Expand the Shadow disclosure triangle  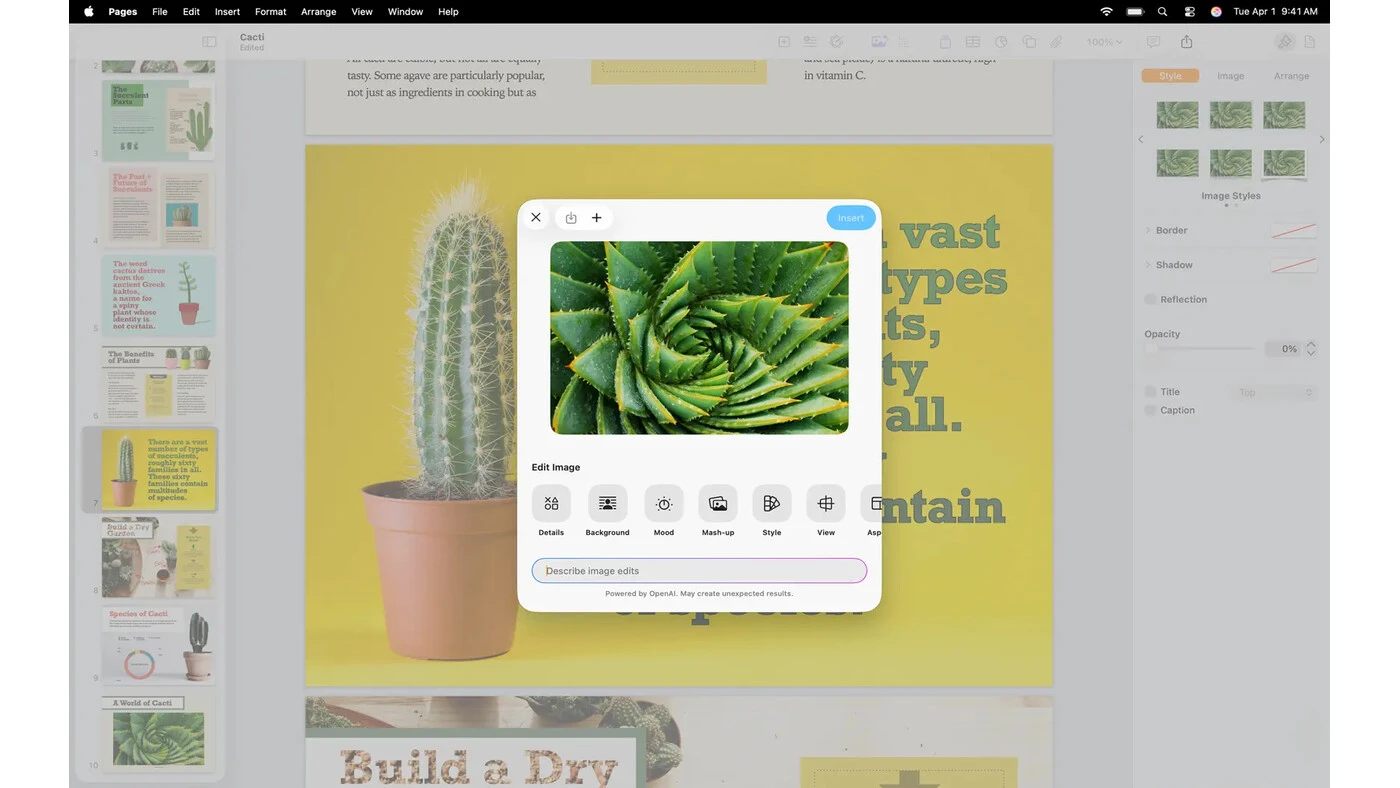click(1148, 265)
